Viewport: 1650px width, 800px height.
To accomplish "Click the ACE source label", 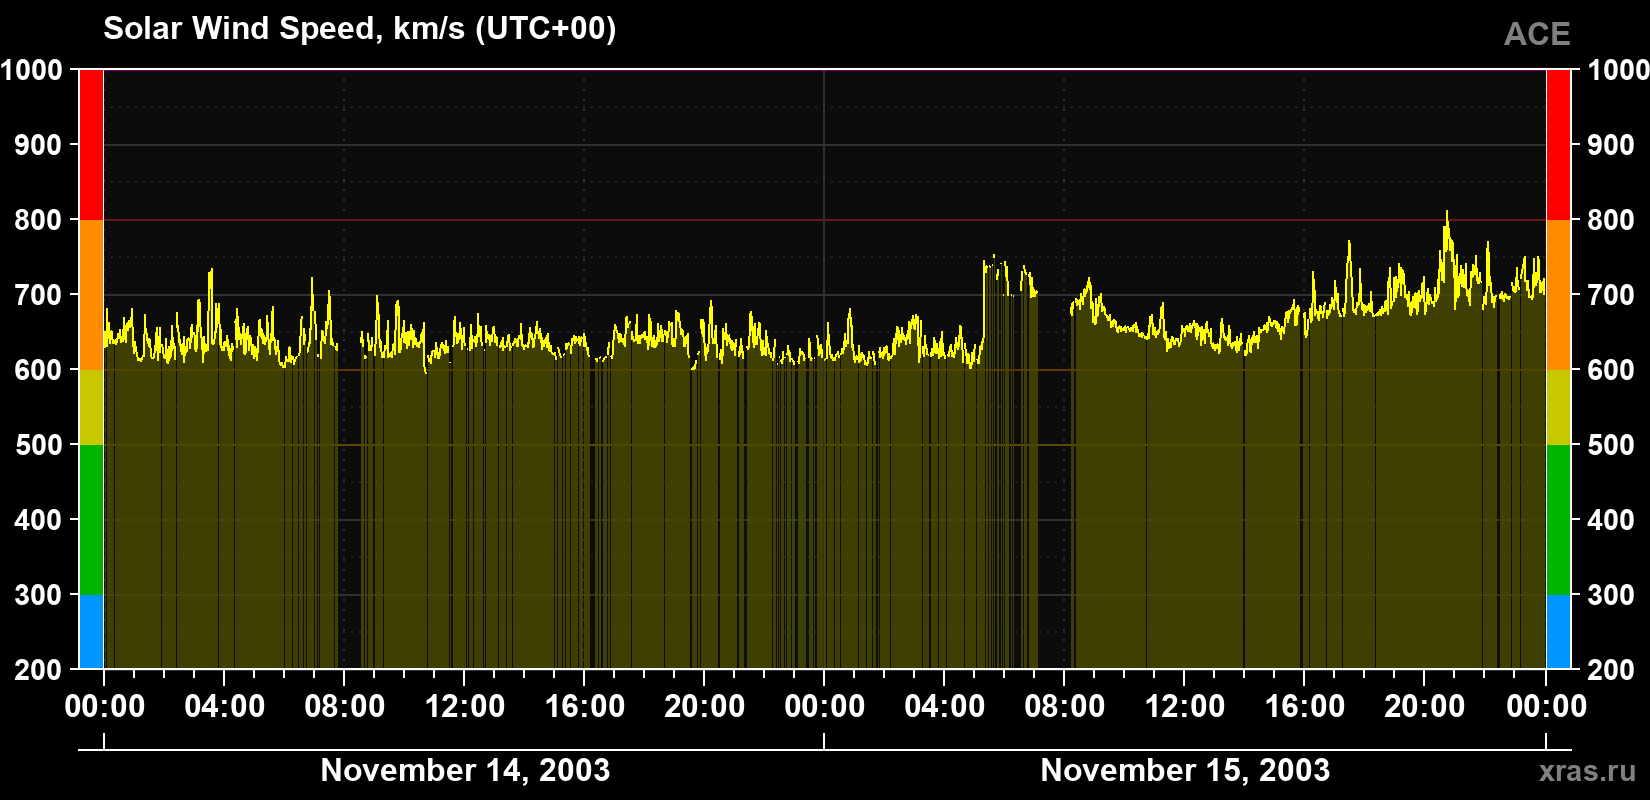I will (1537, 34).
